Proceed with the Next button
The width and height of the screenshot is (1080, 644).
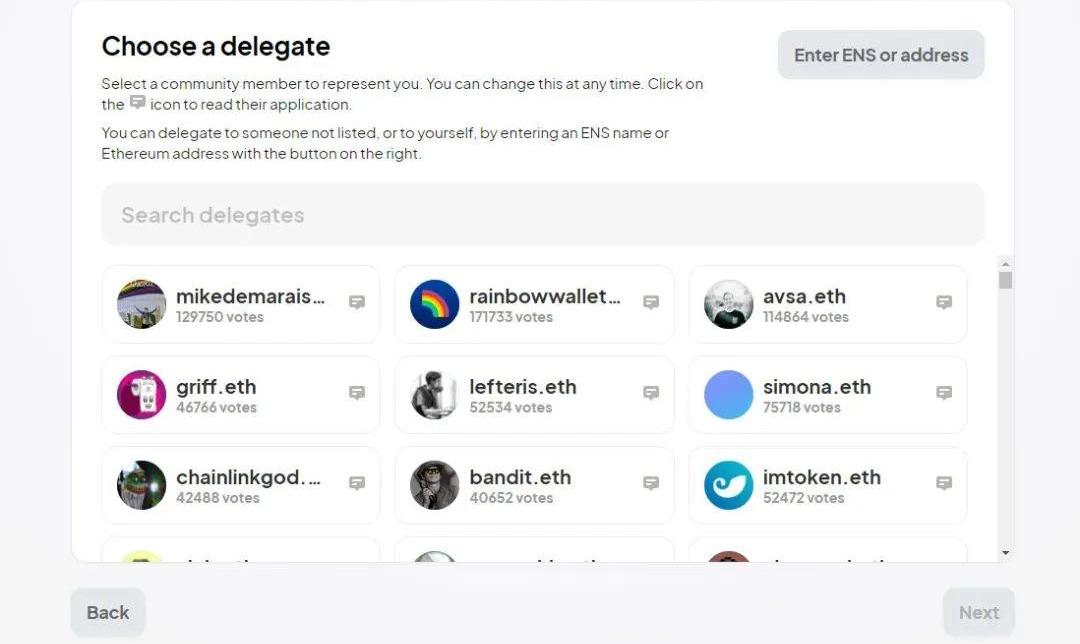point(979,612)
